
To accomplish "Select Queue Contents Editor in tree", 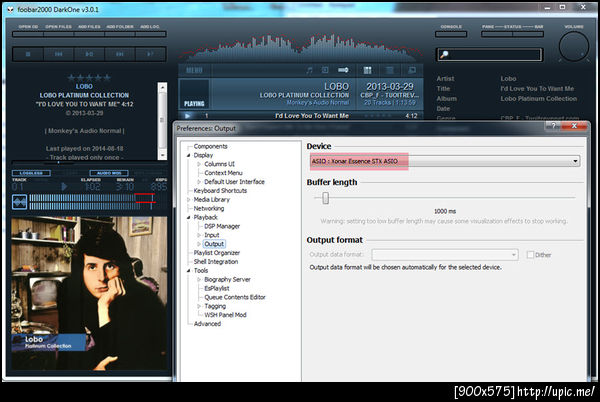I will (x=235, y=297).
